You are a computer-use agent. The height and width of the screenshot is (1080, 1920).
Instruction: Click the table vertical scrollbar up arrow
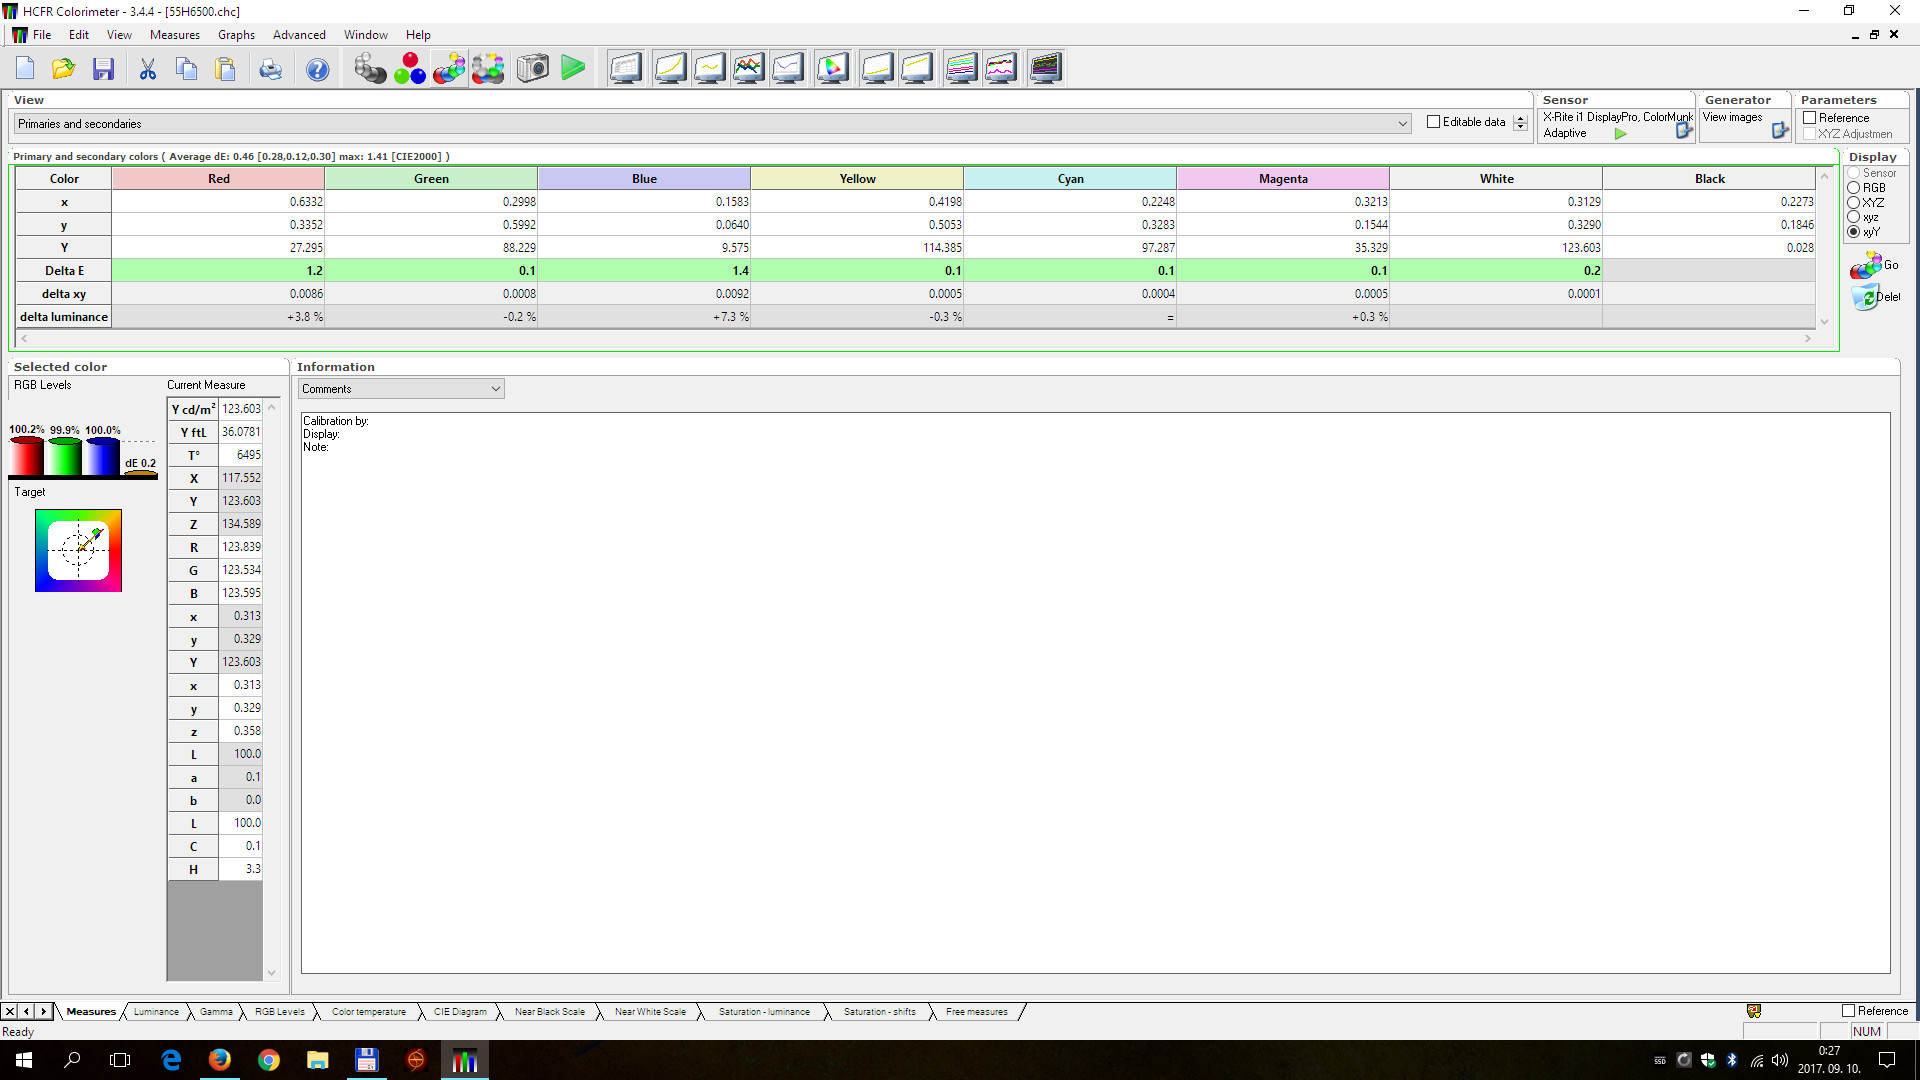coord(1825,176)
